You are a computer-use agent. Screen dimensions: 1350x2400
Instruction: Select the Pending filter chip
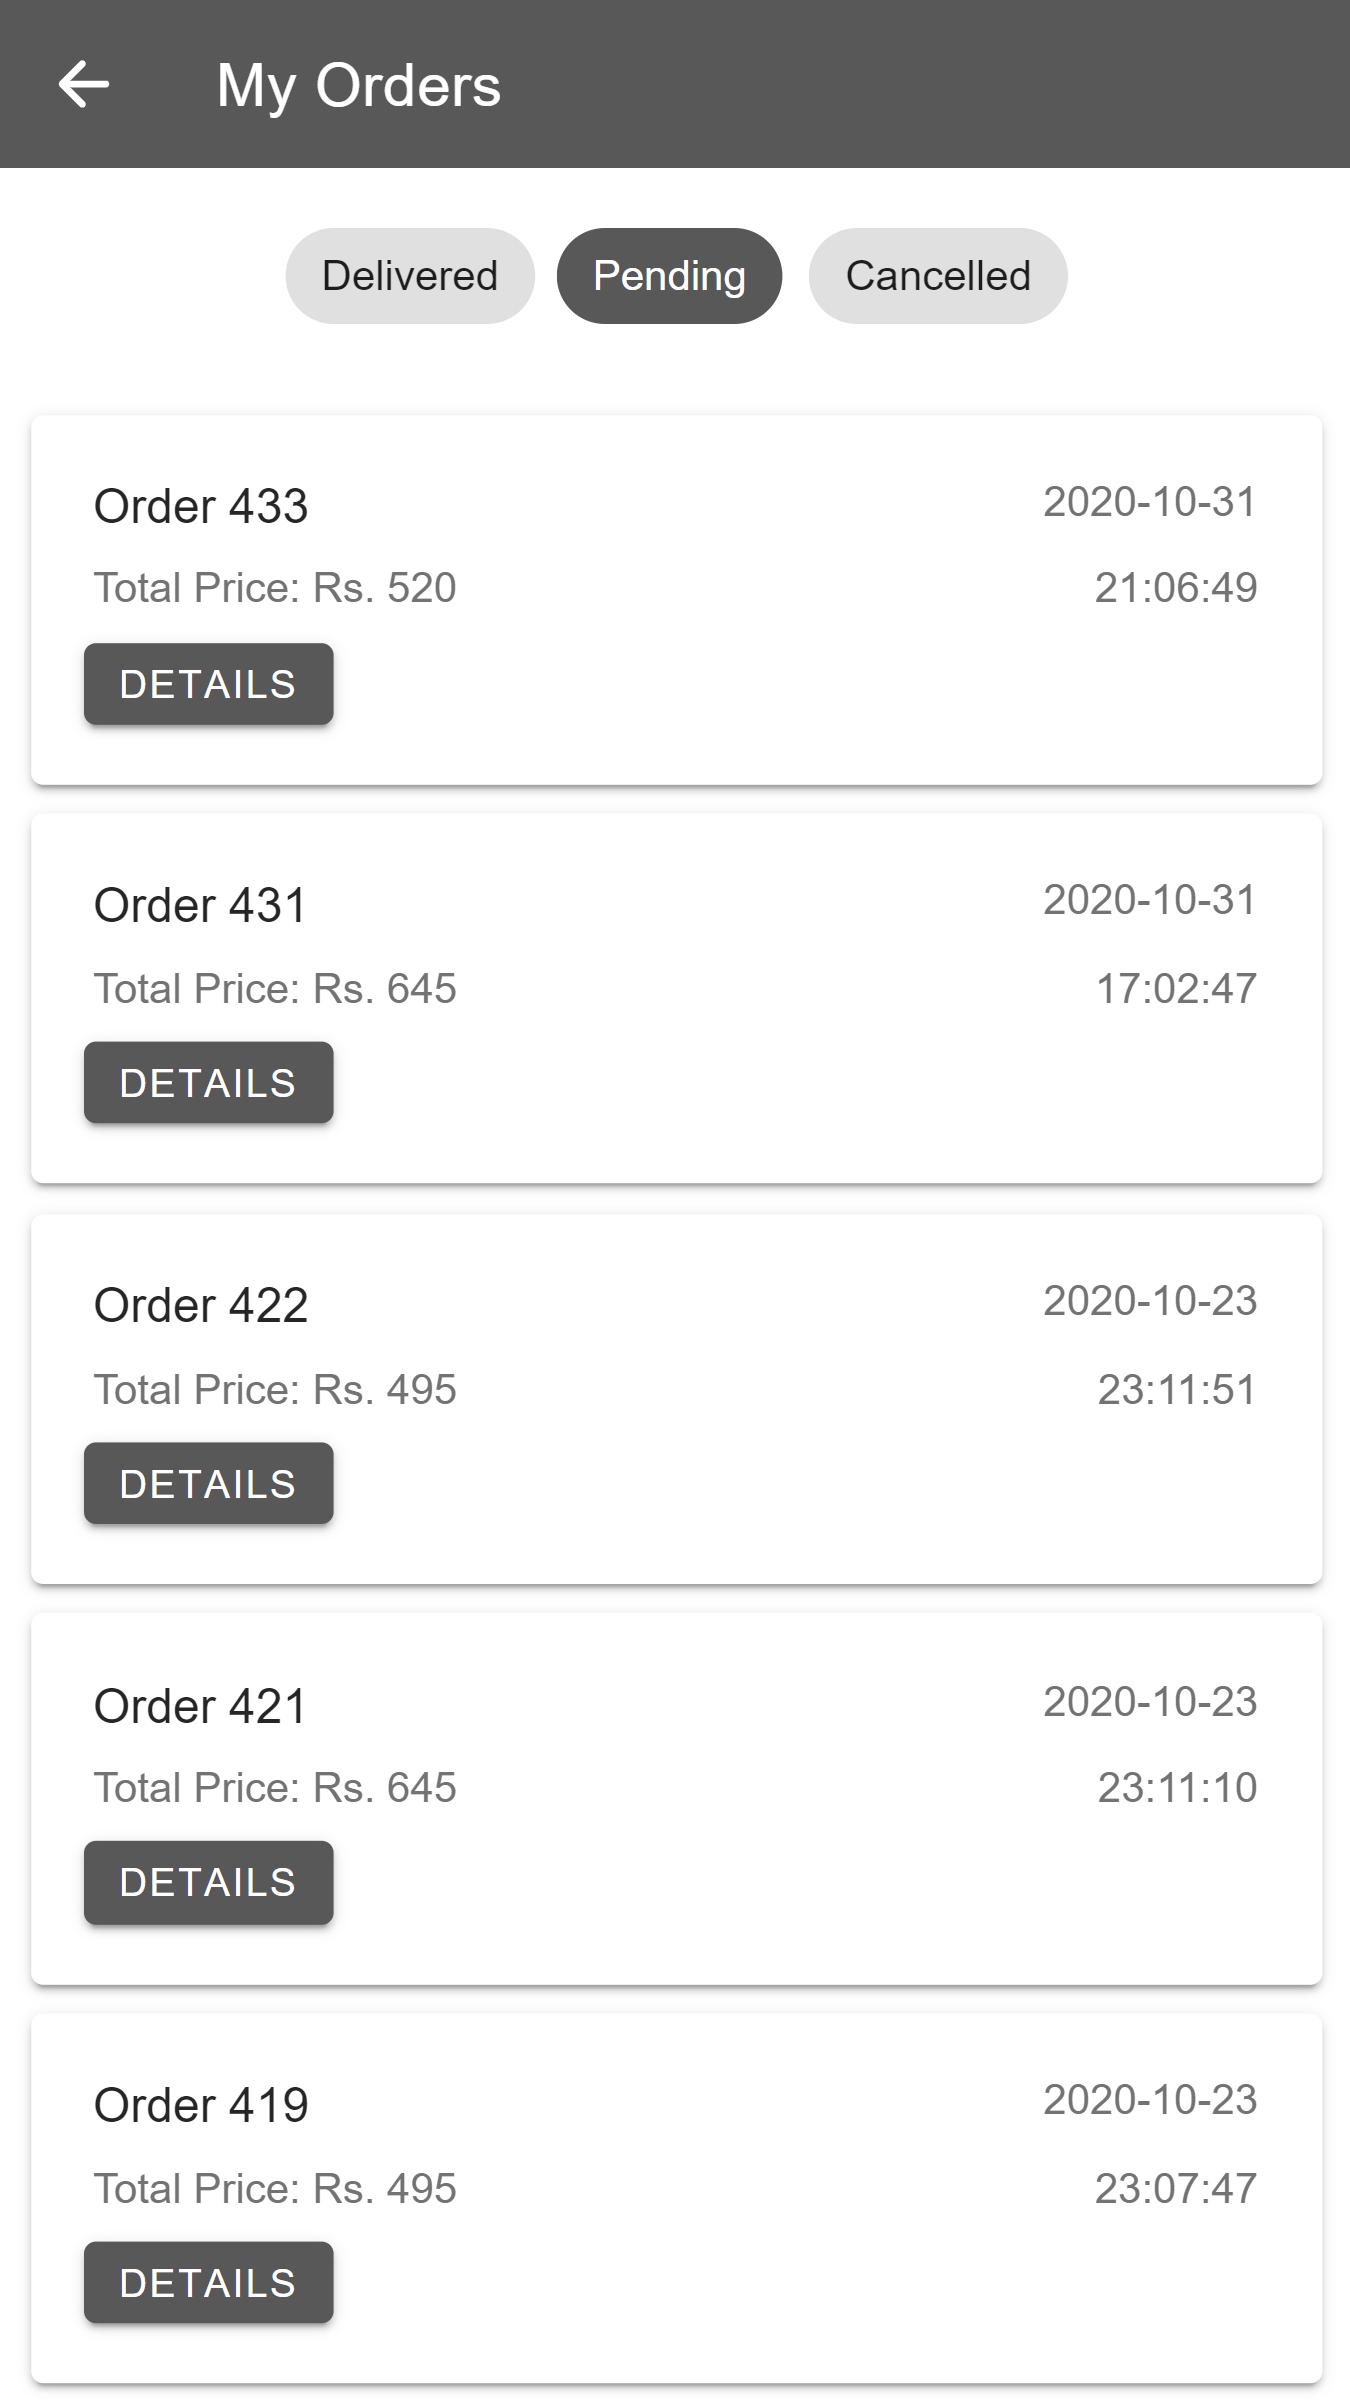[x=669, y=276]
